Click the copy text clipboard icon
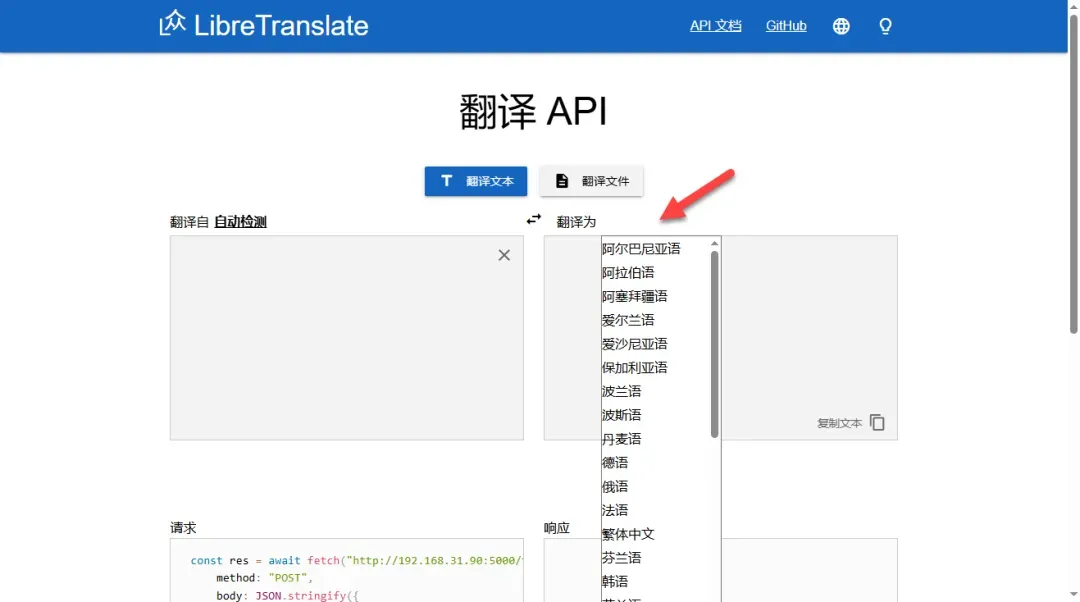Screen dimensions: 1080x602 click(x=877, y=422)
